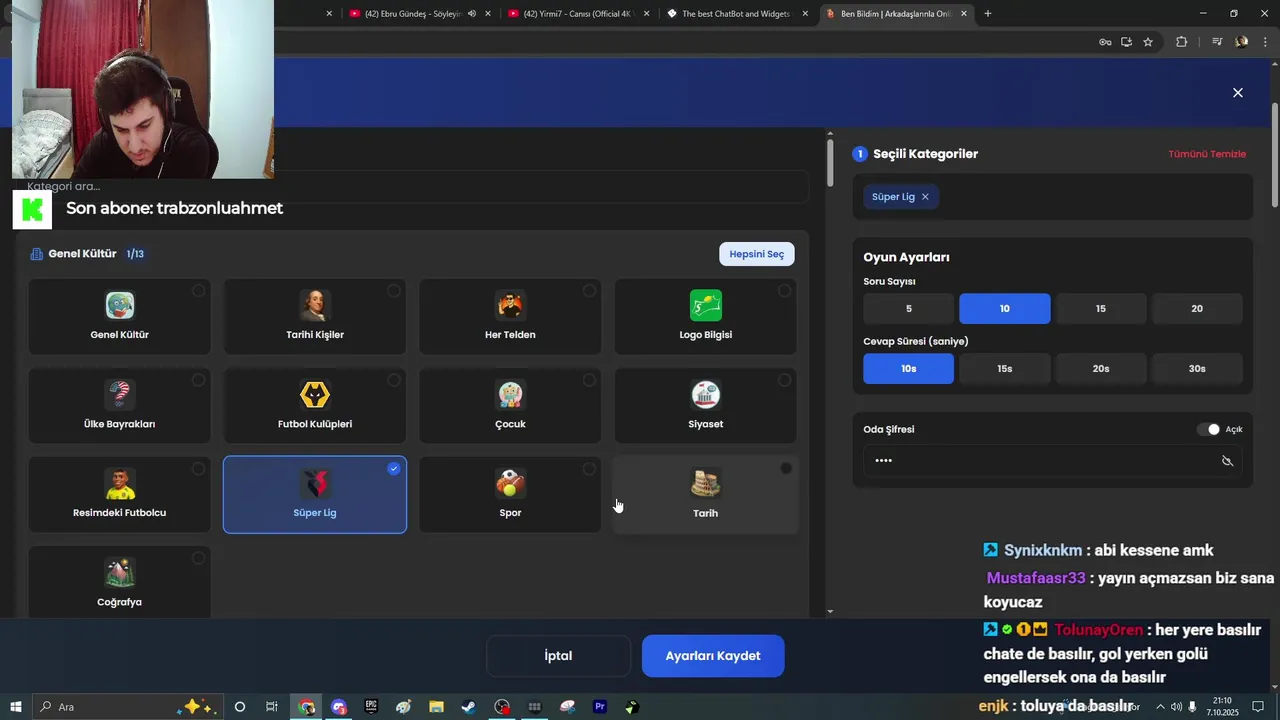This screenshot has width=1280, height=720.
Task: Choose the Her Telden category icon
Action: click(x=510, y=305)
